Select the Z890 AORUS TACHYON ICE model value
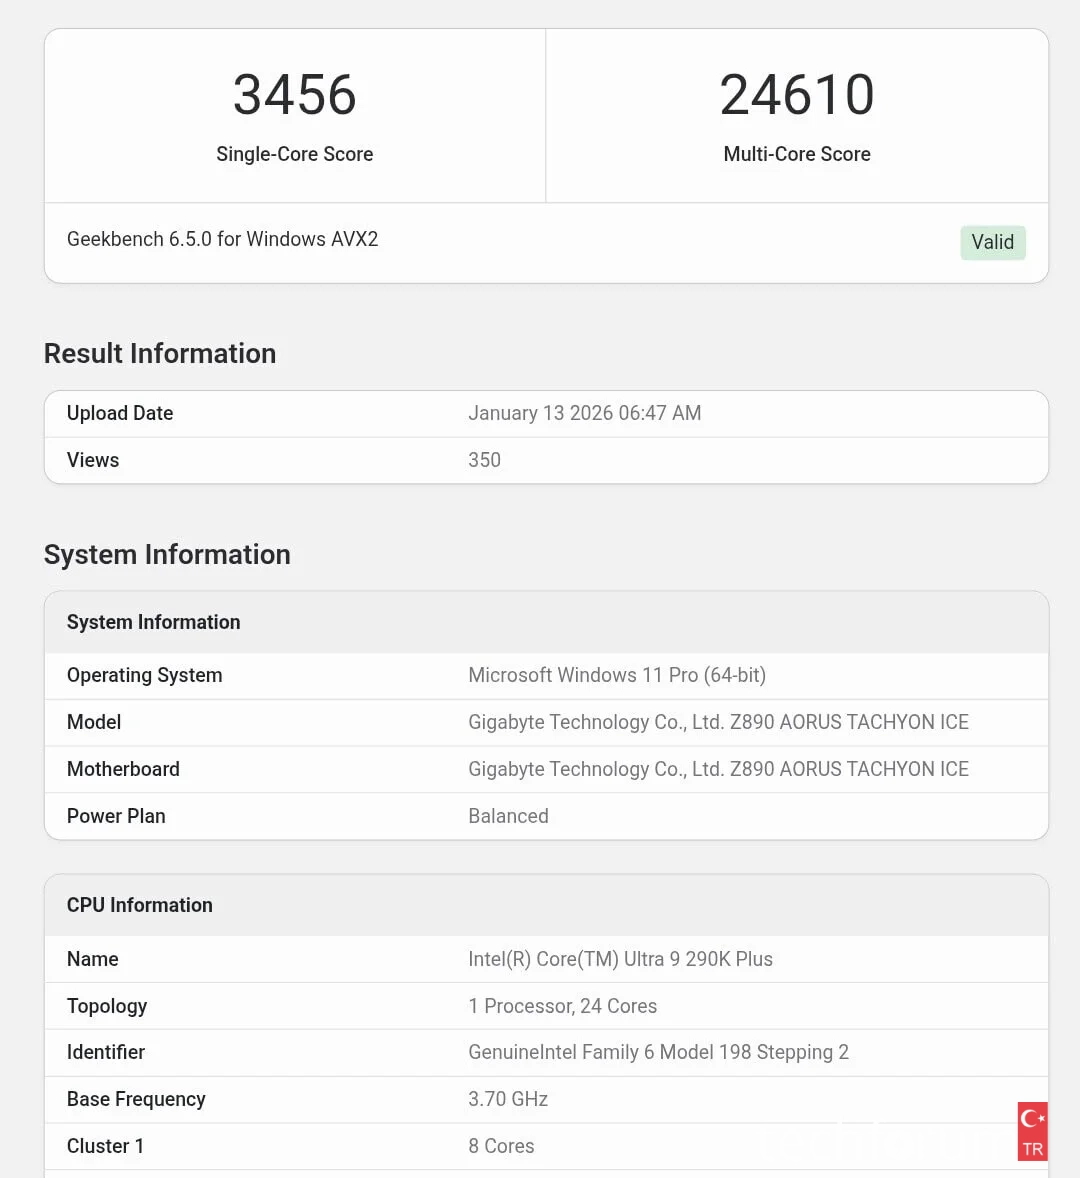1080x1178 pixels. [718, 722]
